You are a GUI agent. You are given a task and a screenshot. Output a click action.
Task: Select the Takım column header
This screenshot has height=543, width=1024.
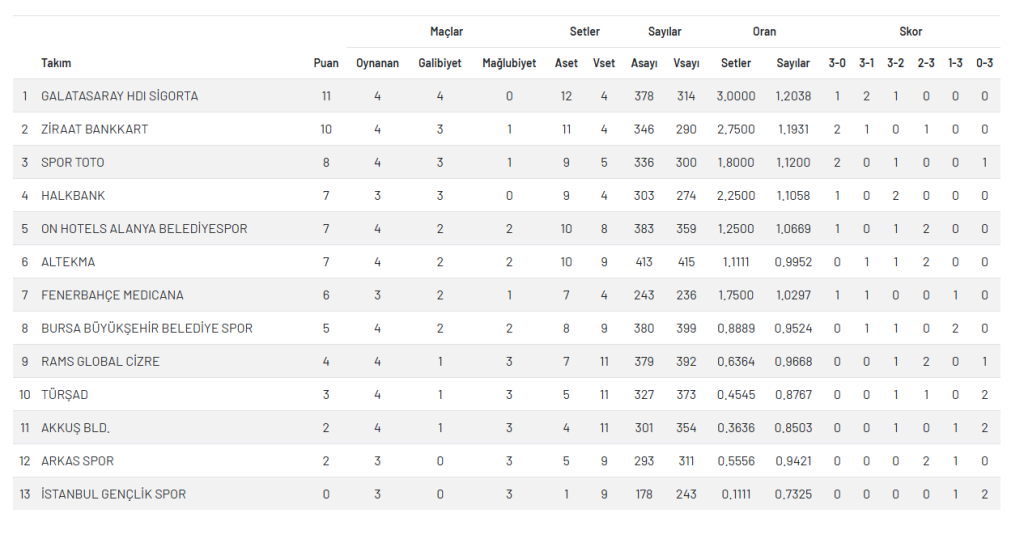click(x=56, y=63)
